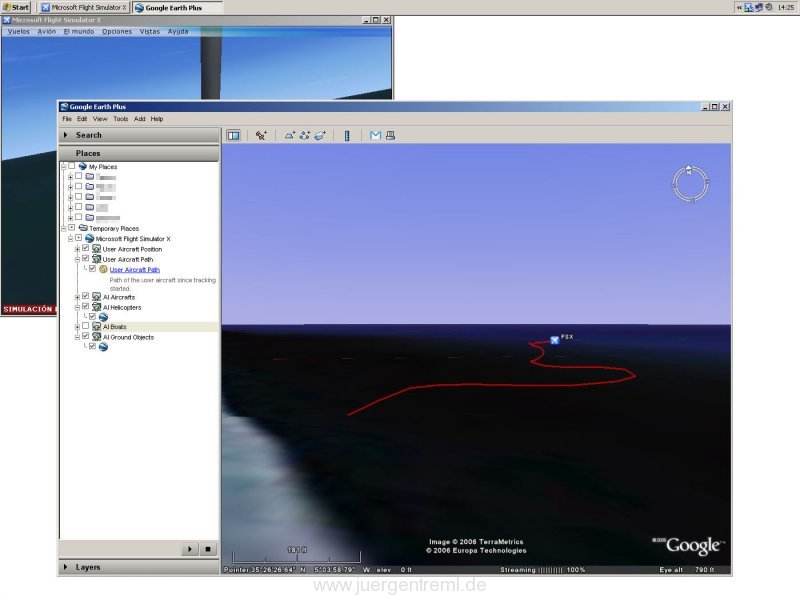
Task: Click the Print icon in toolbar
Action: point(390,136)
